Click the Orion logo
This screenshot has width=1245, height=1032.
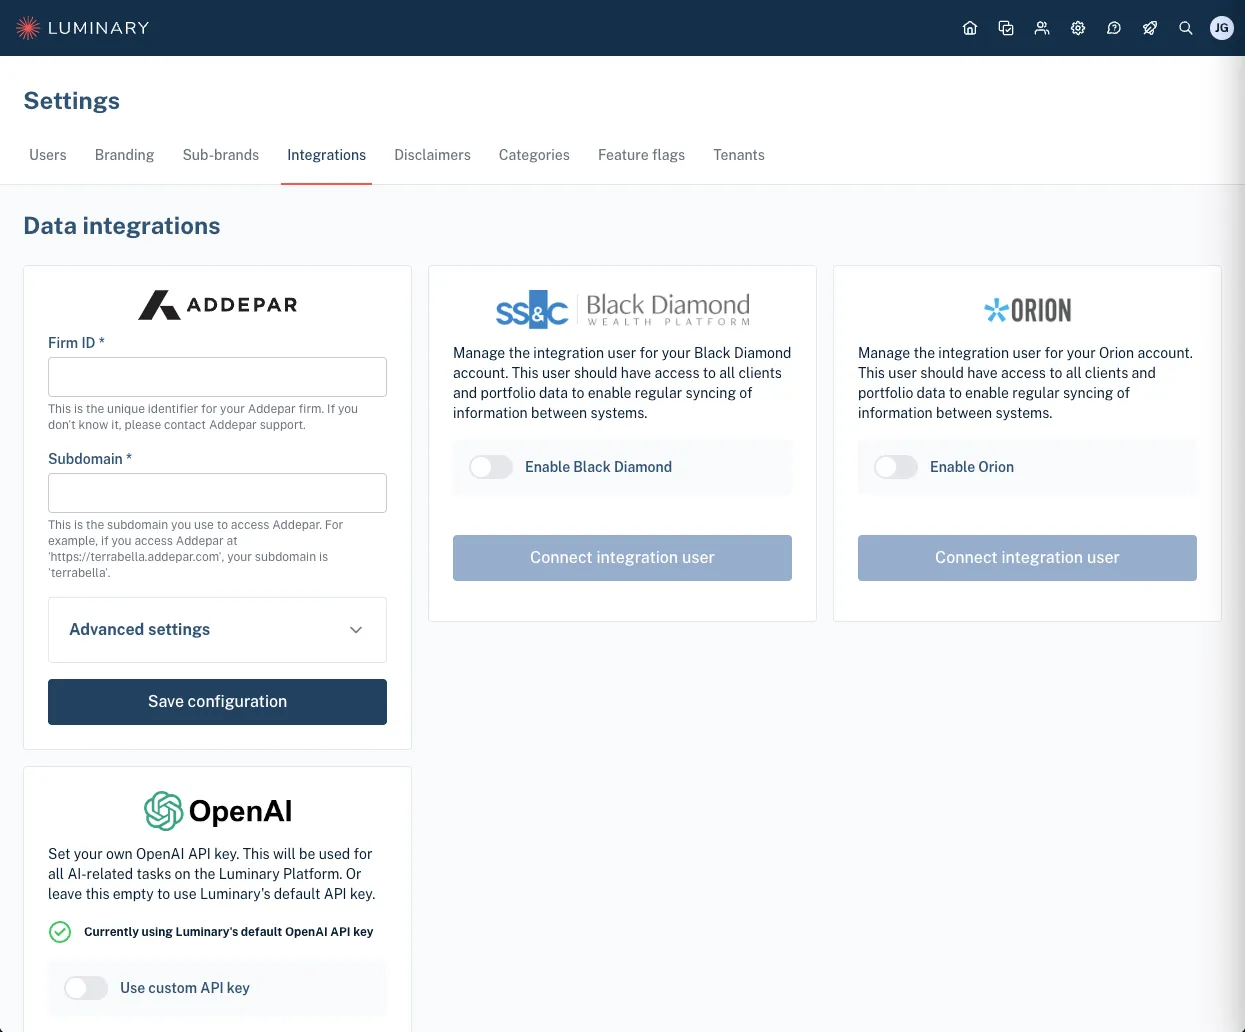[x=1027, y=310]
